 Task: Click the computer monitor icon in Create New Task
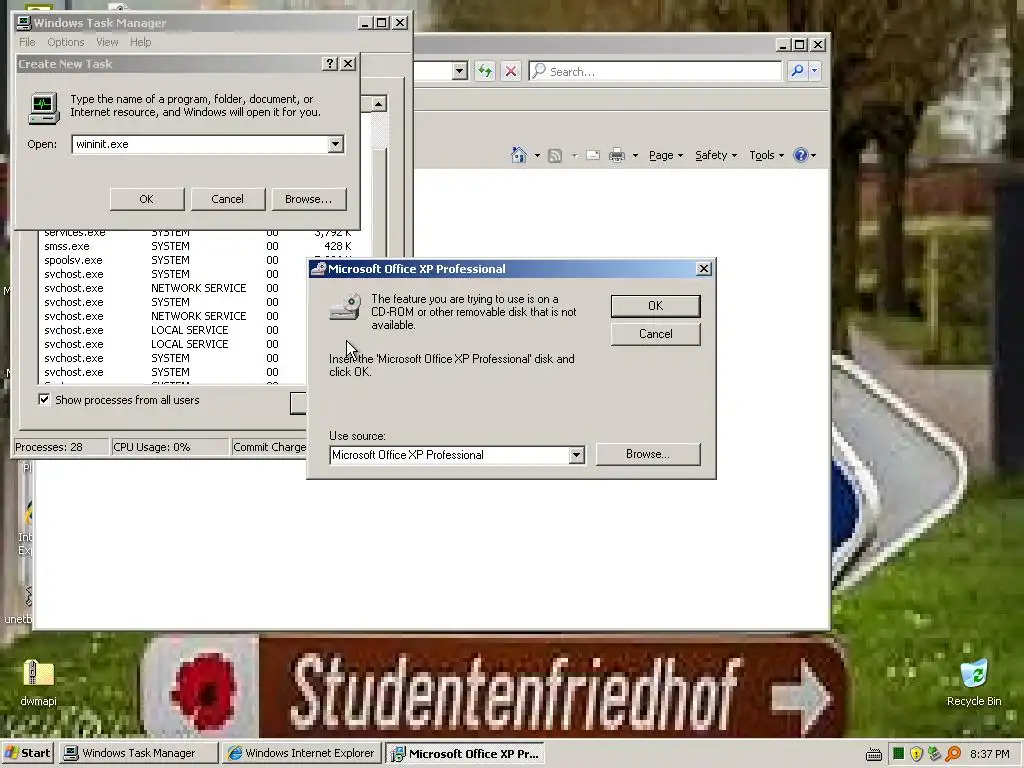(44, 108)
